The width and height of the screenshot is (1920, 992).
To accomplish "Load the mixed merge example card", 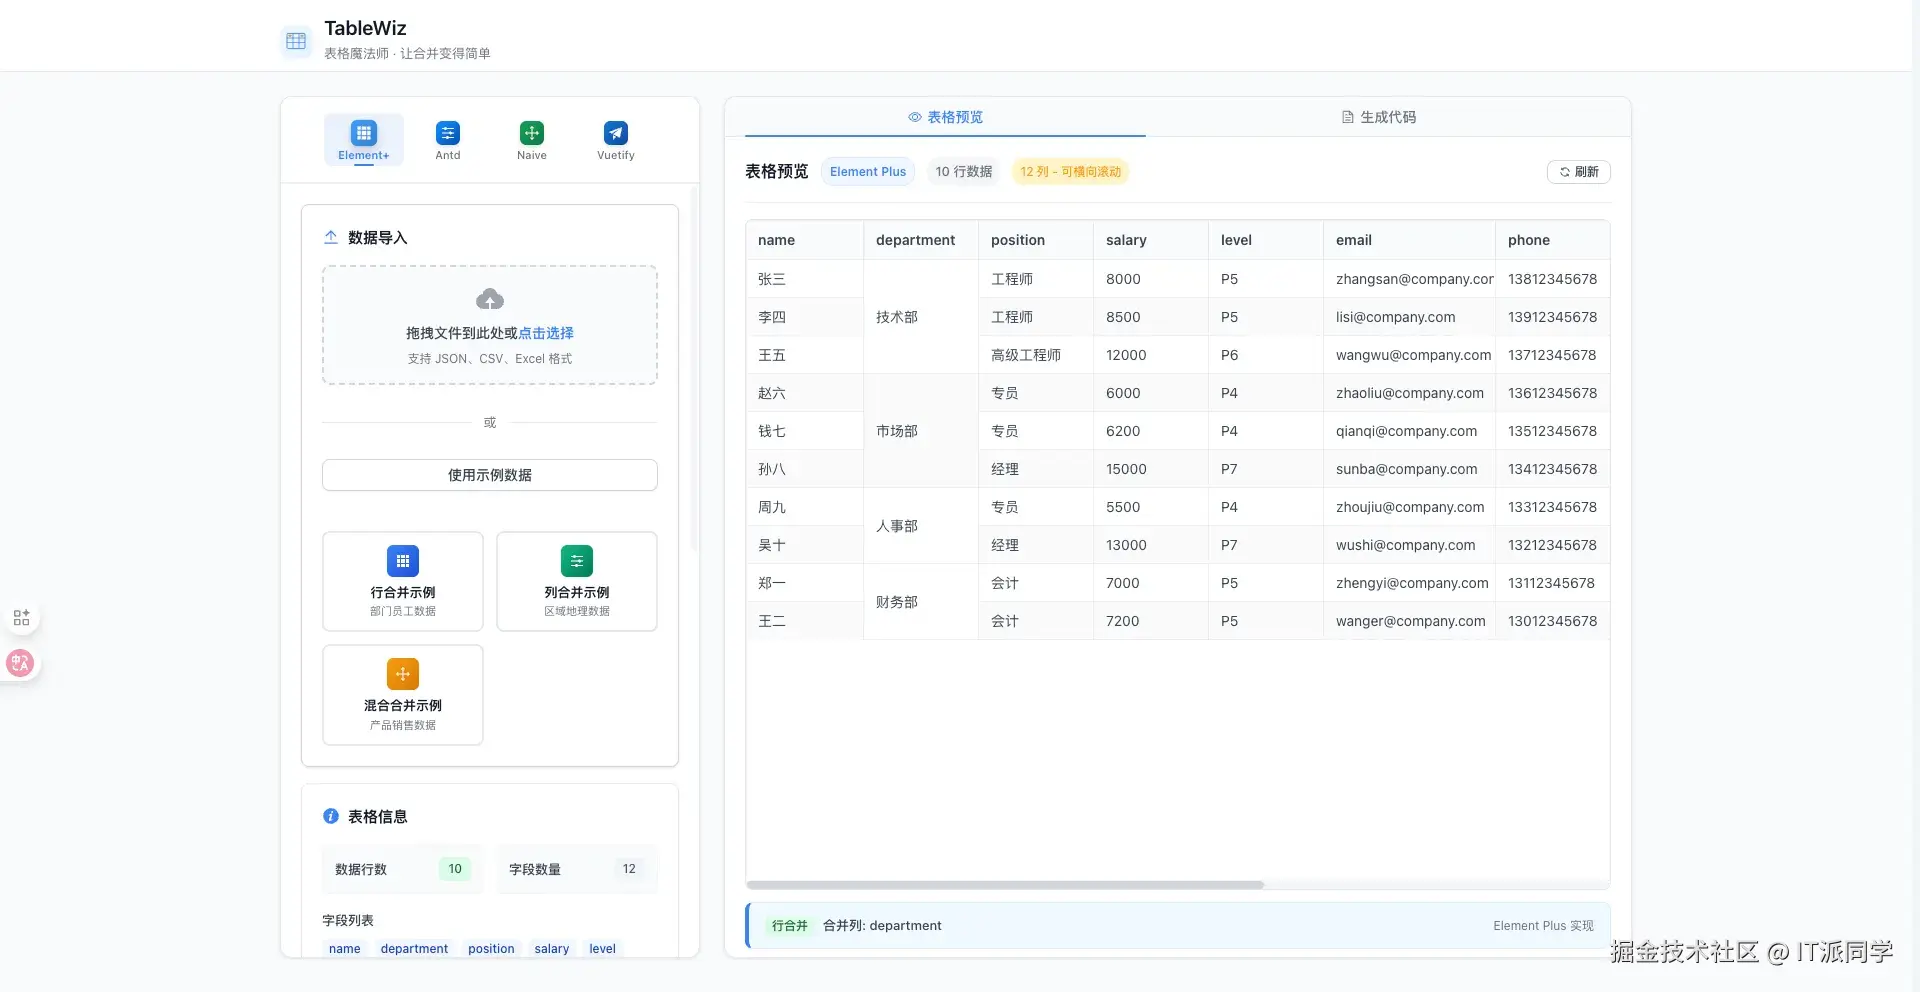I will (402, 695).
